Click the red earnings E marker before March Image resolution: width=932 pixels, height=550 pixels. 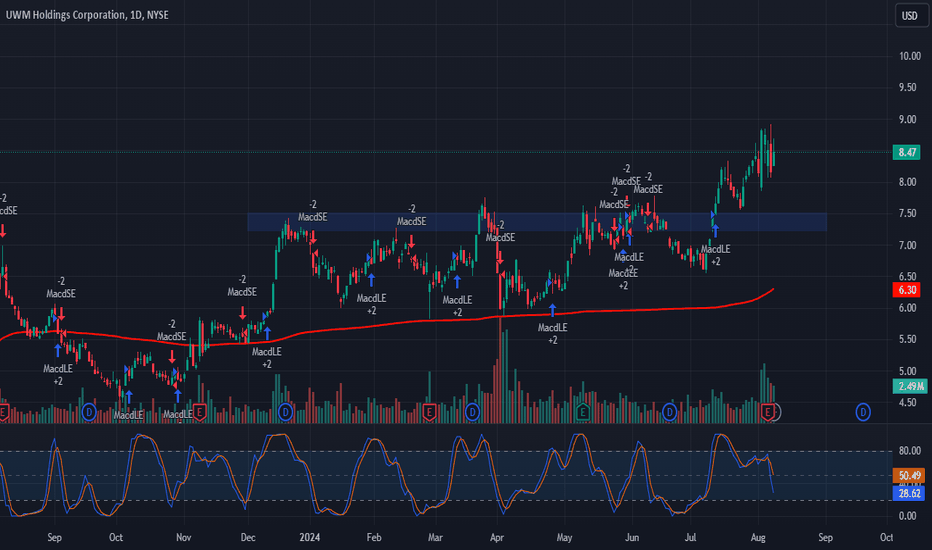[x=429, y=411]
